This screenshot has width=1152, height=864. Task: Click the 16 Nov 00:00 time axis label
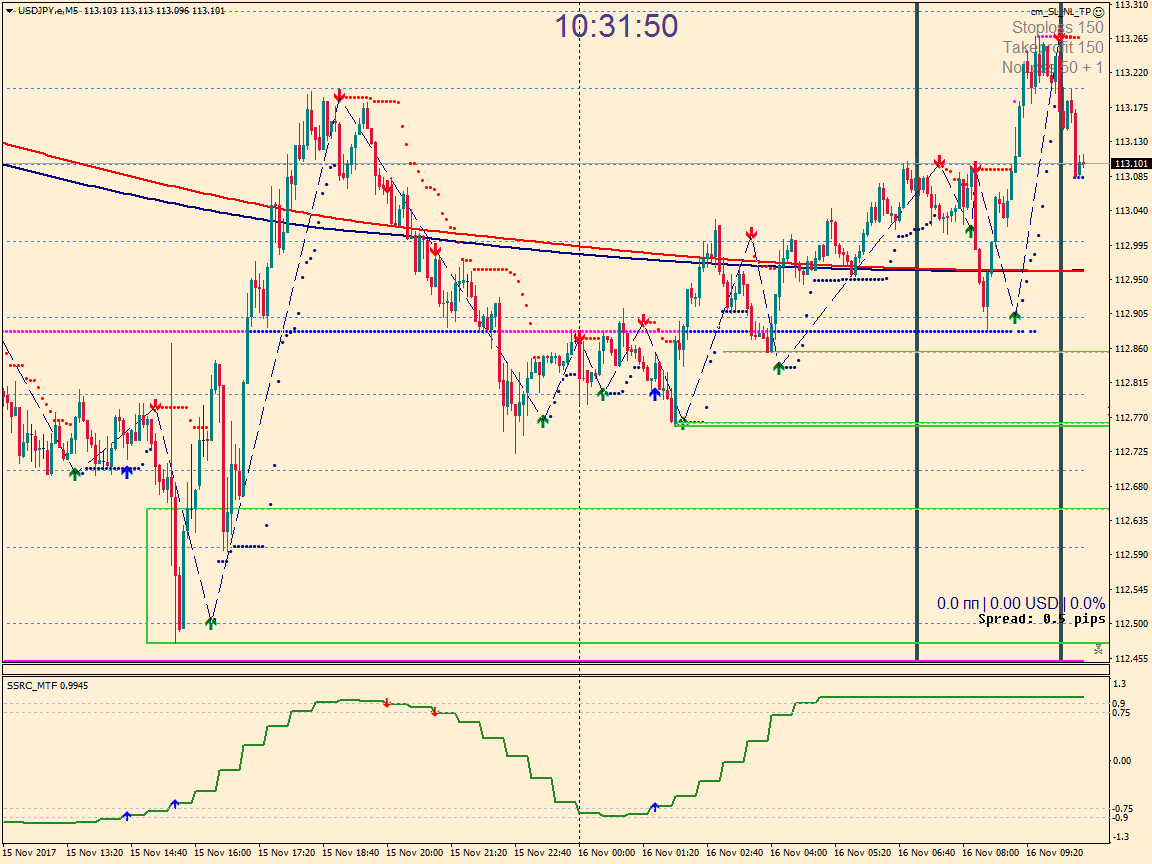606,853
